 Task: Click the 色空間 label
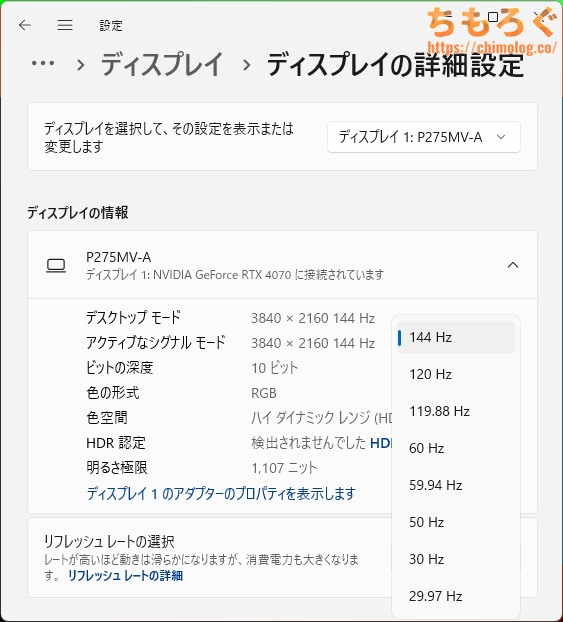click(107, 418)
